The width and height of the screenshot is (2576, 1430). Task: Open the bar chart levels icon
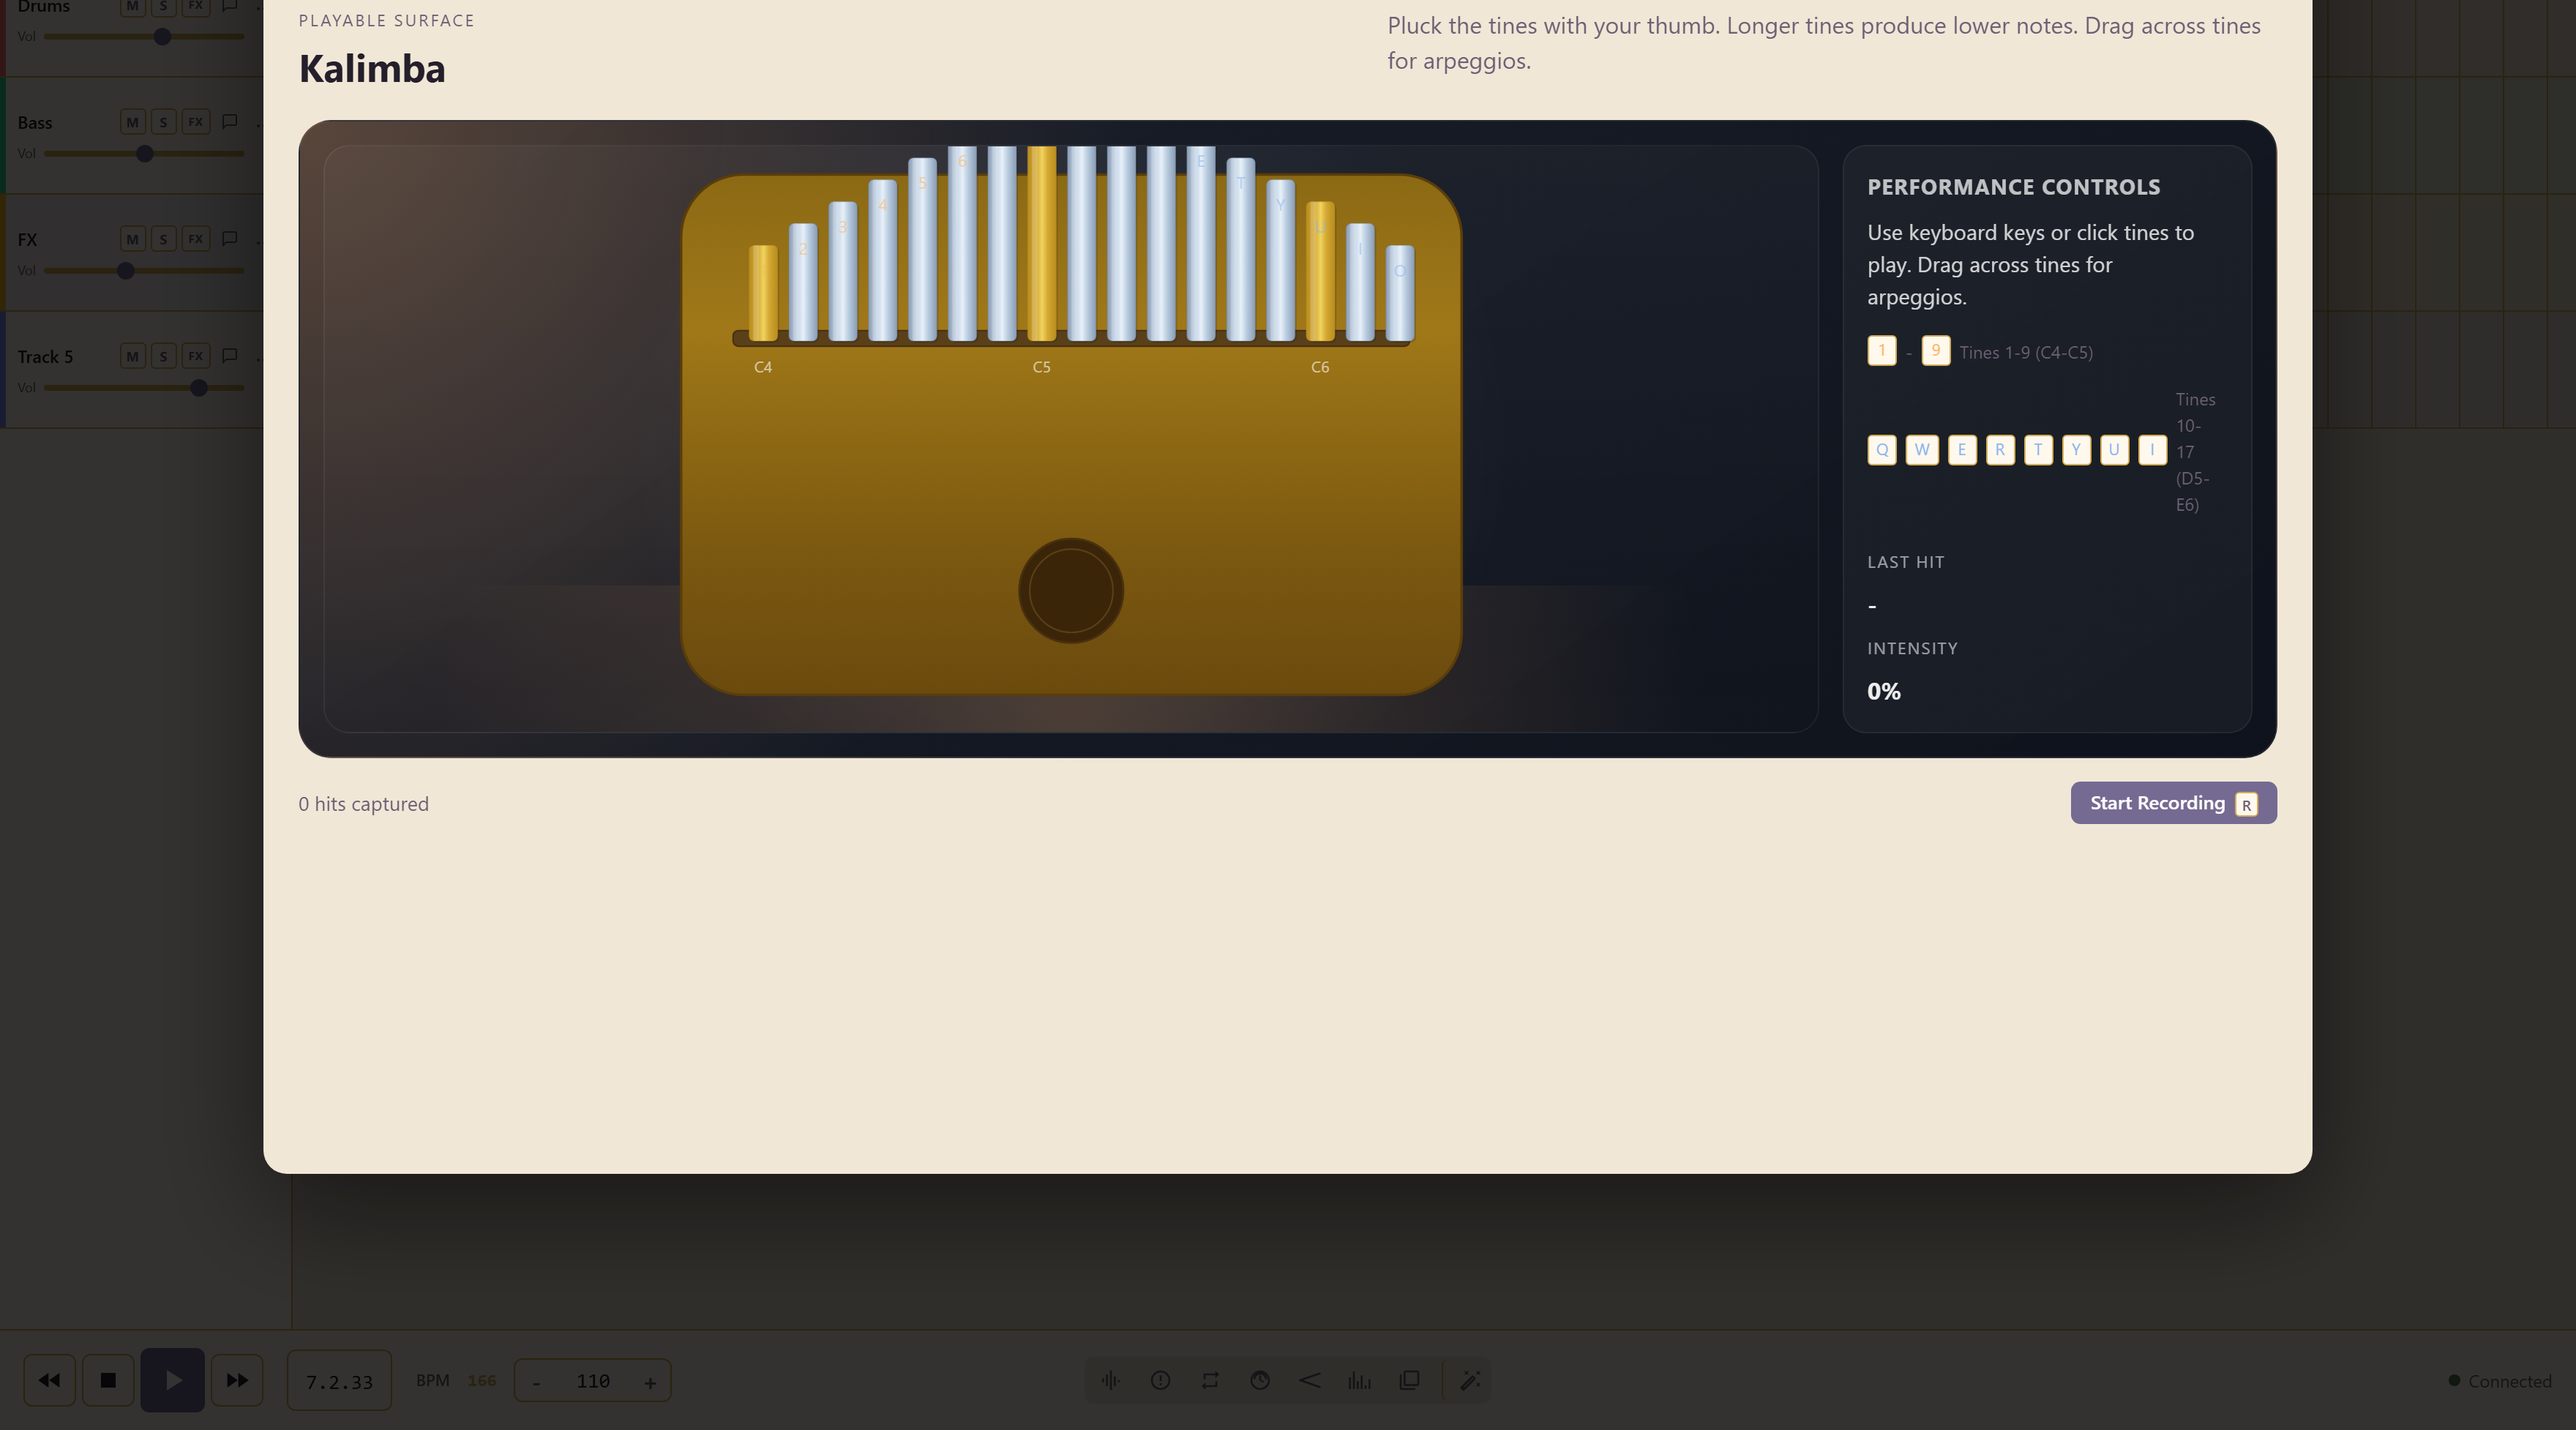click(x=1359, y=1380)
